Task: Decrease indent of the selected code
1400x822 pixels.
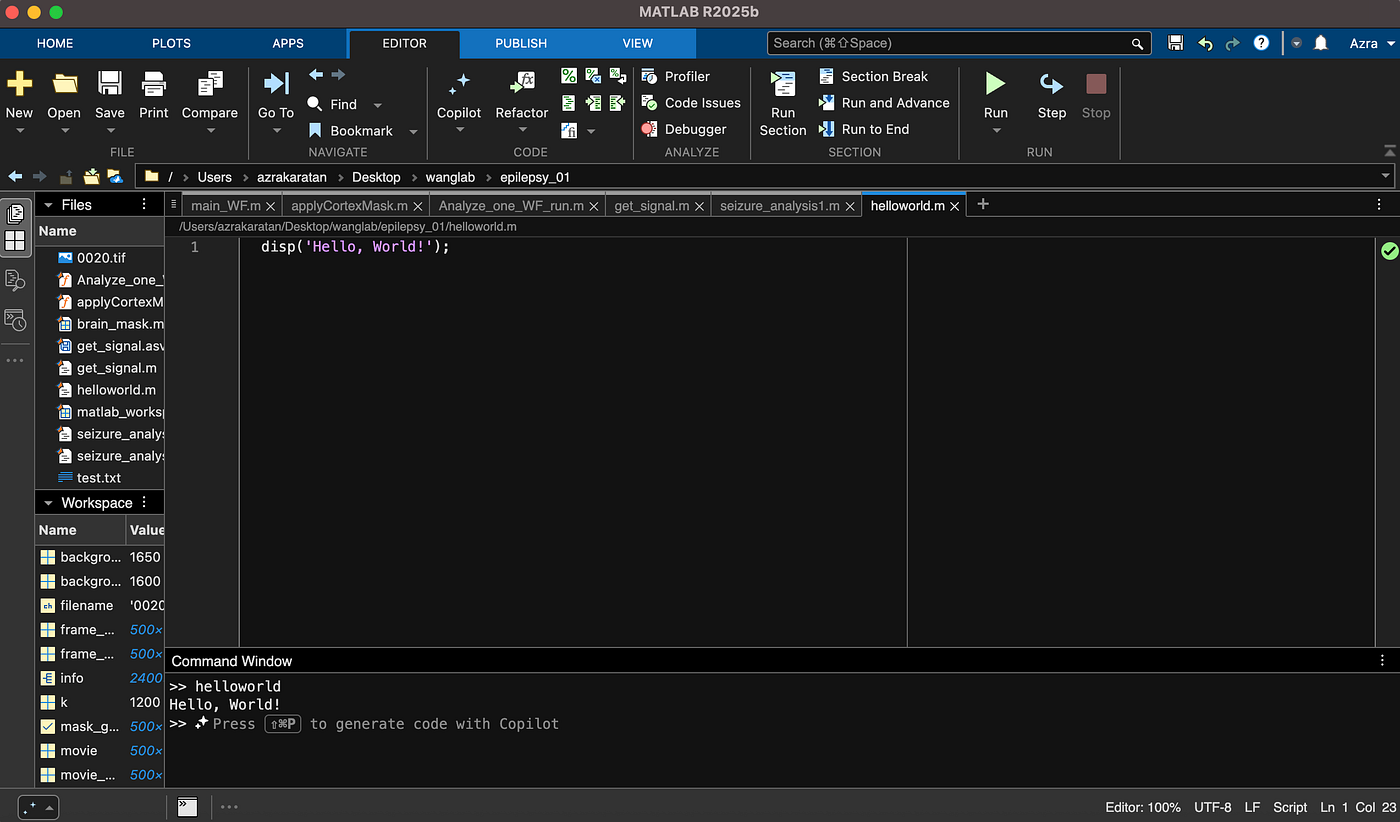Action: click(618, 103)
